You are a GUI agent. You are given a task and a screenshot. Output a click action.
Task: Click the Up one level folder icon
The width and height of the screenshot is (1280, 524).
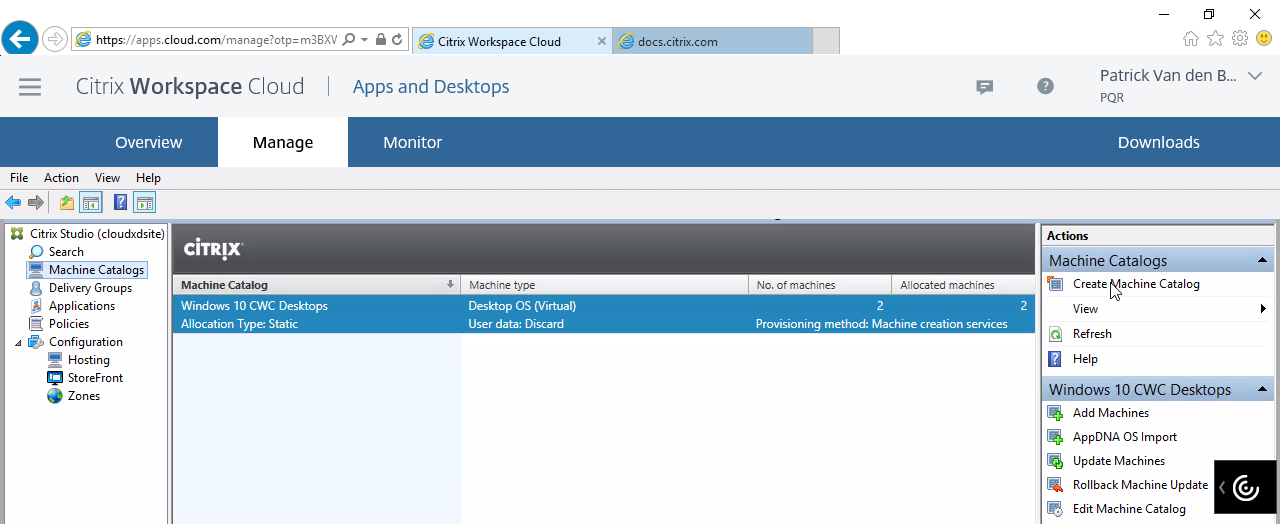tap(67, 203)
